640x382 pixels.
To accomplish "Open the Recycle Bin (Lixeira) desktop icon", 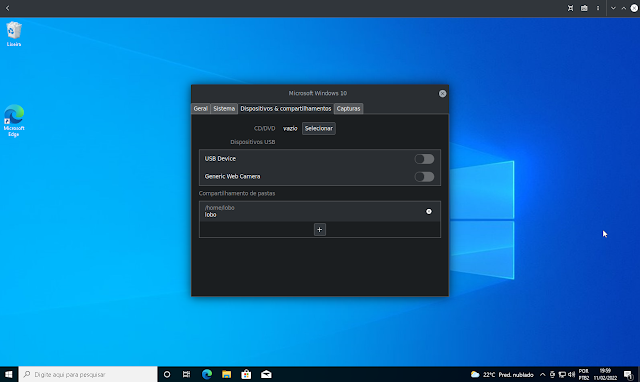I will click(14, 34).
